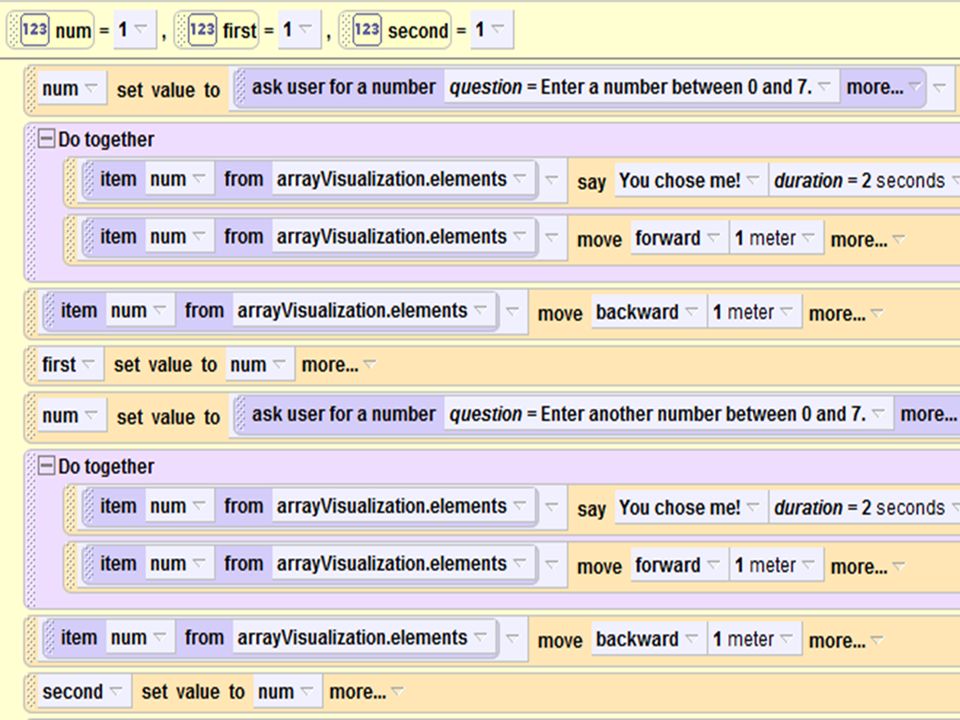Open 'duration = 2 seconds' in the second Do together

pos(864,508)
